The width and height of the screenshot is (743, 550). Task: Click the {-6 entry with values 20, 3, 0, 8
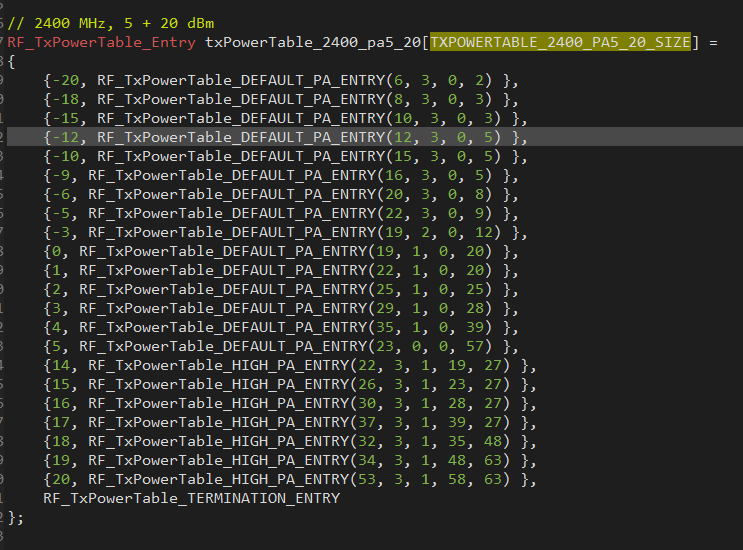281,194
